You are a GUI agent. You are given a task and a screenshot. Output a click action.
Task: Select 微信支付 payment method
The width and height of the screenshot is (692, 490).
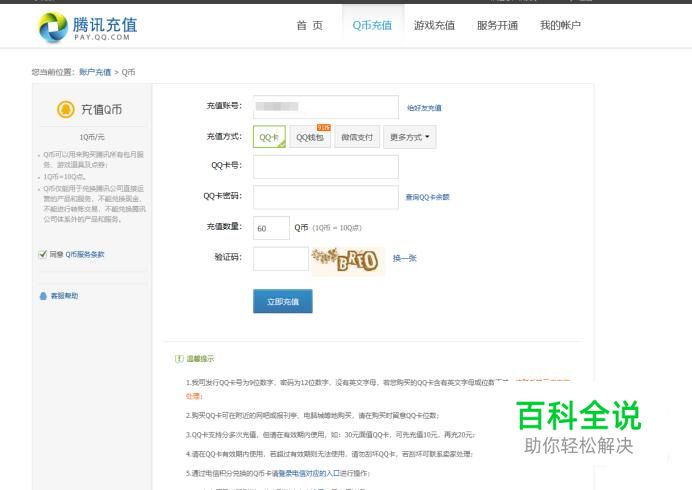coord(357,137)
